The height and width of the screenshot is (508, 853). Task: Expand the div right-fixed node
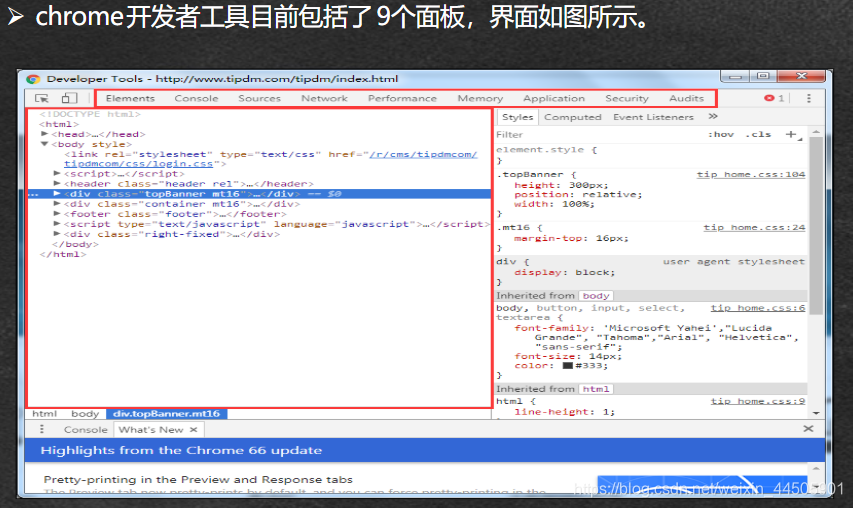(x=57, y=234)
